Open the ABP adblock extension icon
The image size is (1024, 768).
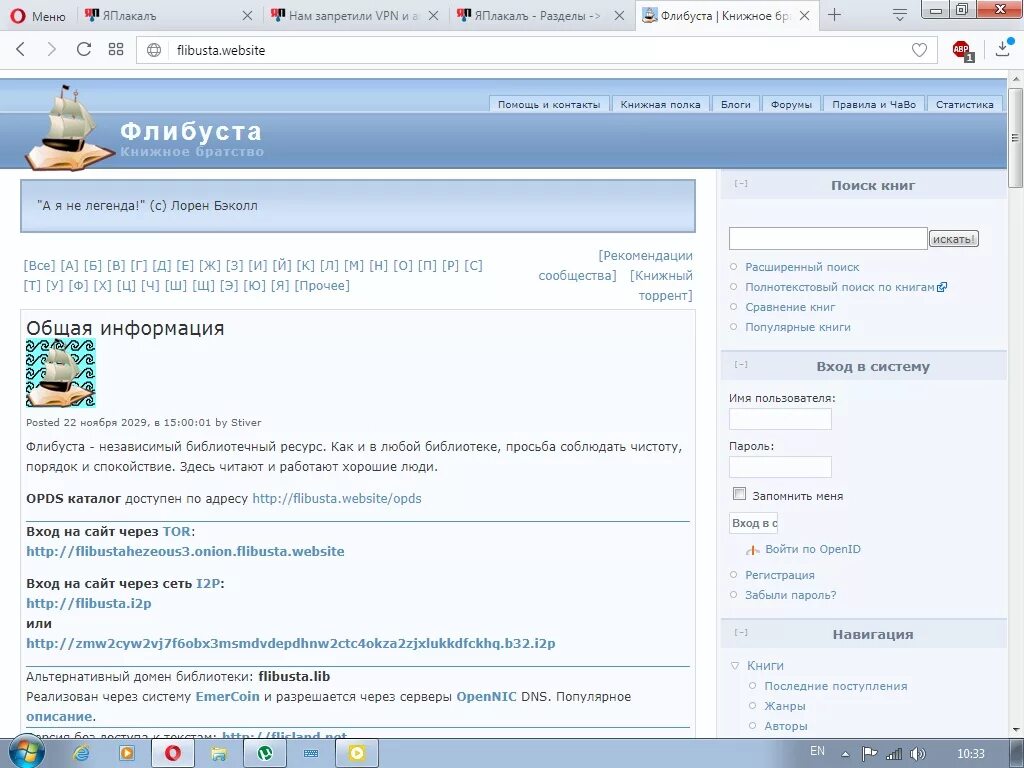pyautogui.click(x=962, y=50)
